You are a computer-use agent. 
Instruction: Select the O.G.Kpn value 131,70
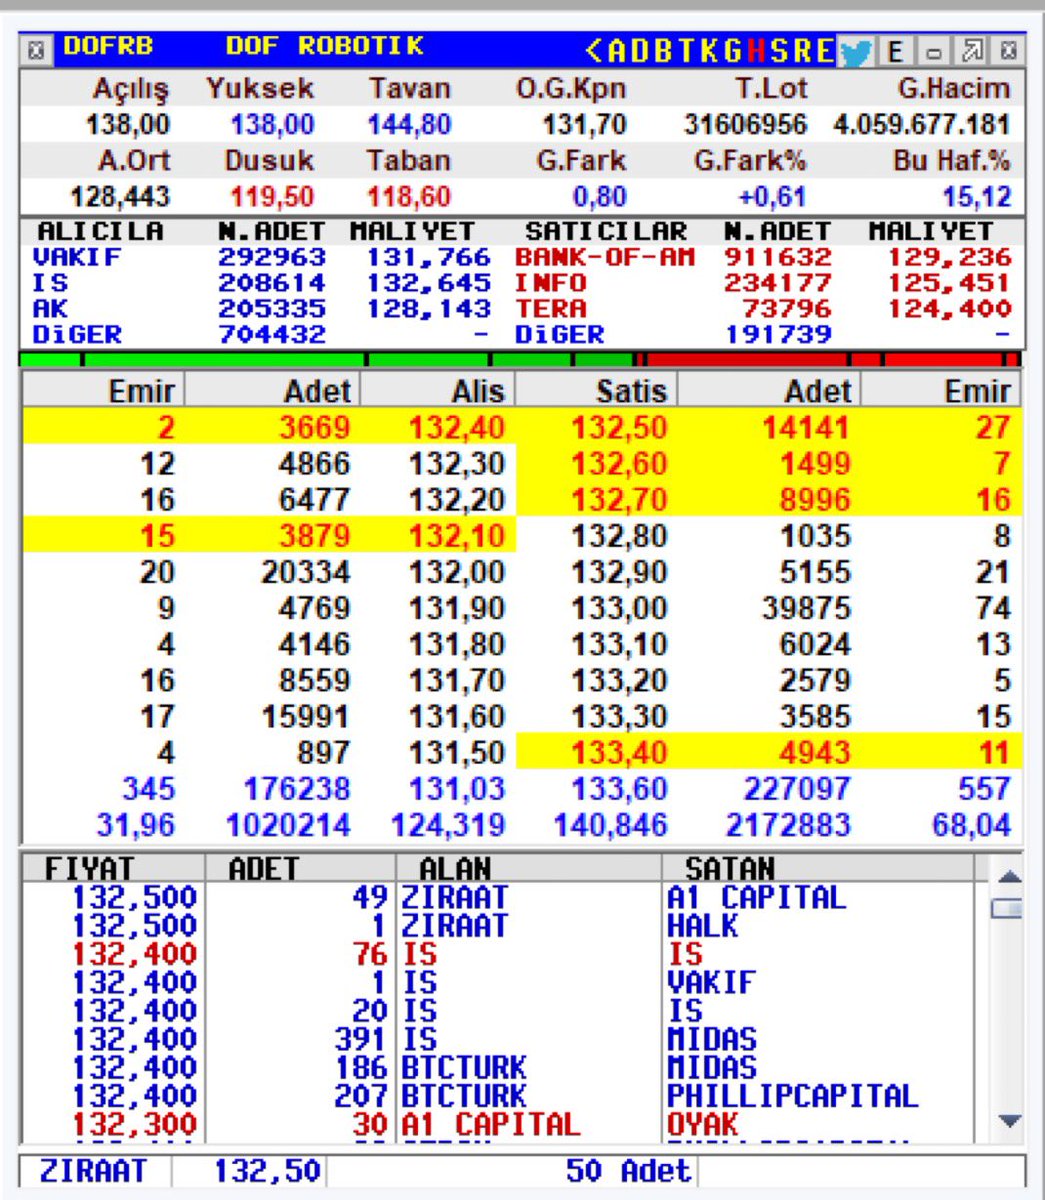tap(585, 125)
